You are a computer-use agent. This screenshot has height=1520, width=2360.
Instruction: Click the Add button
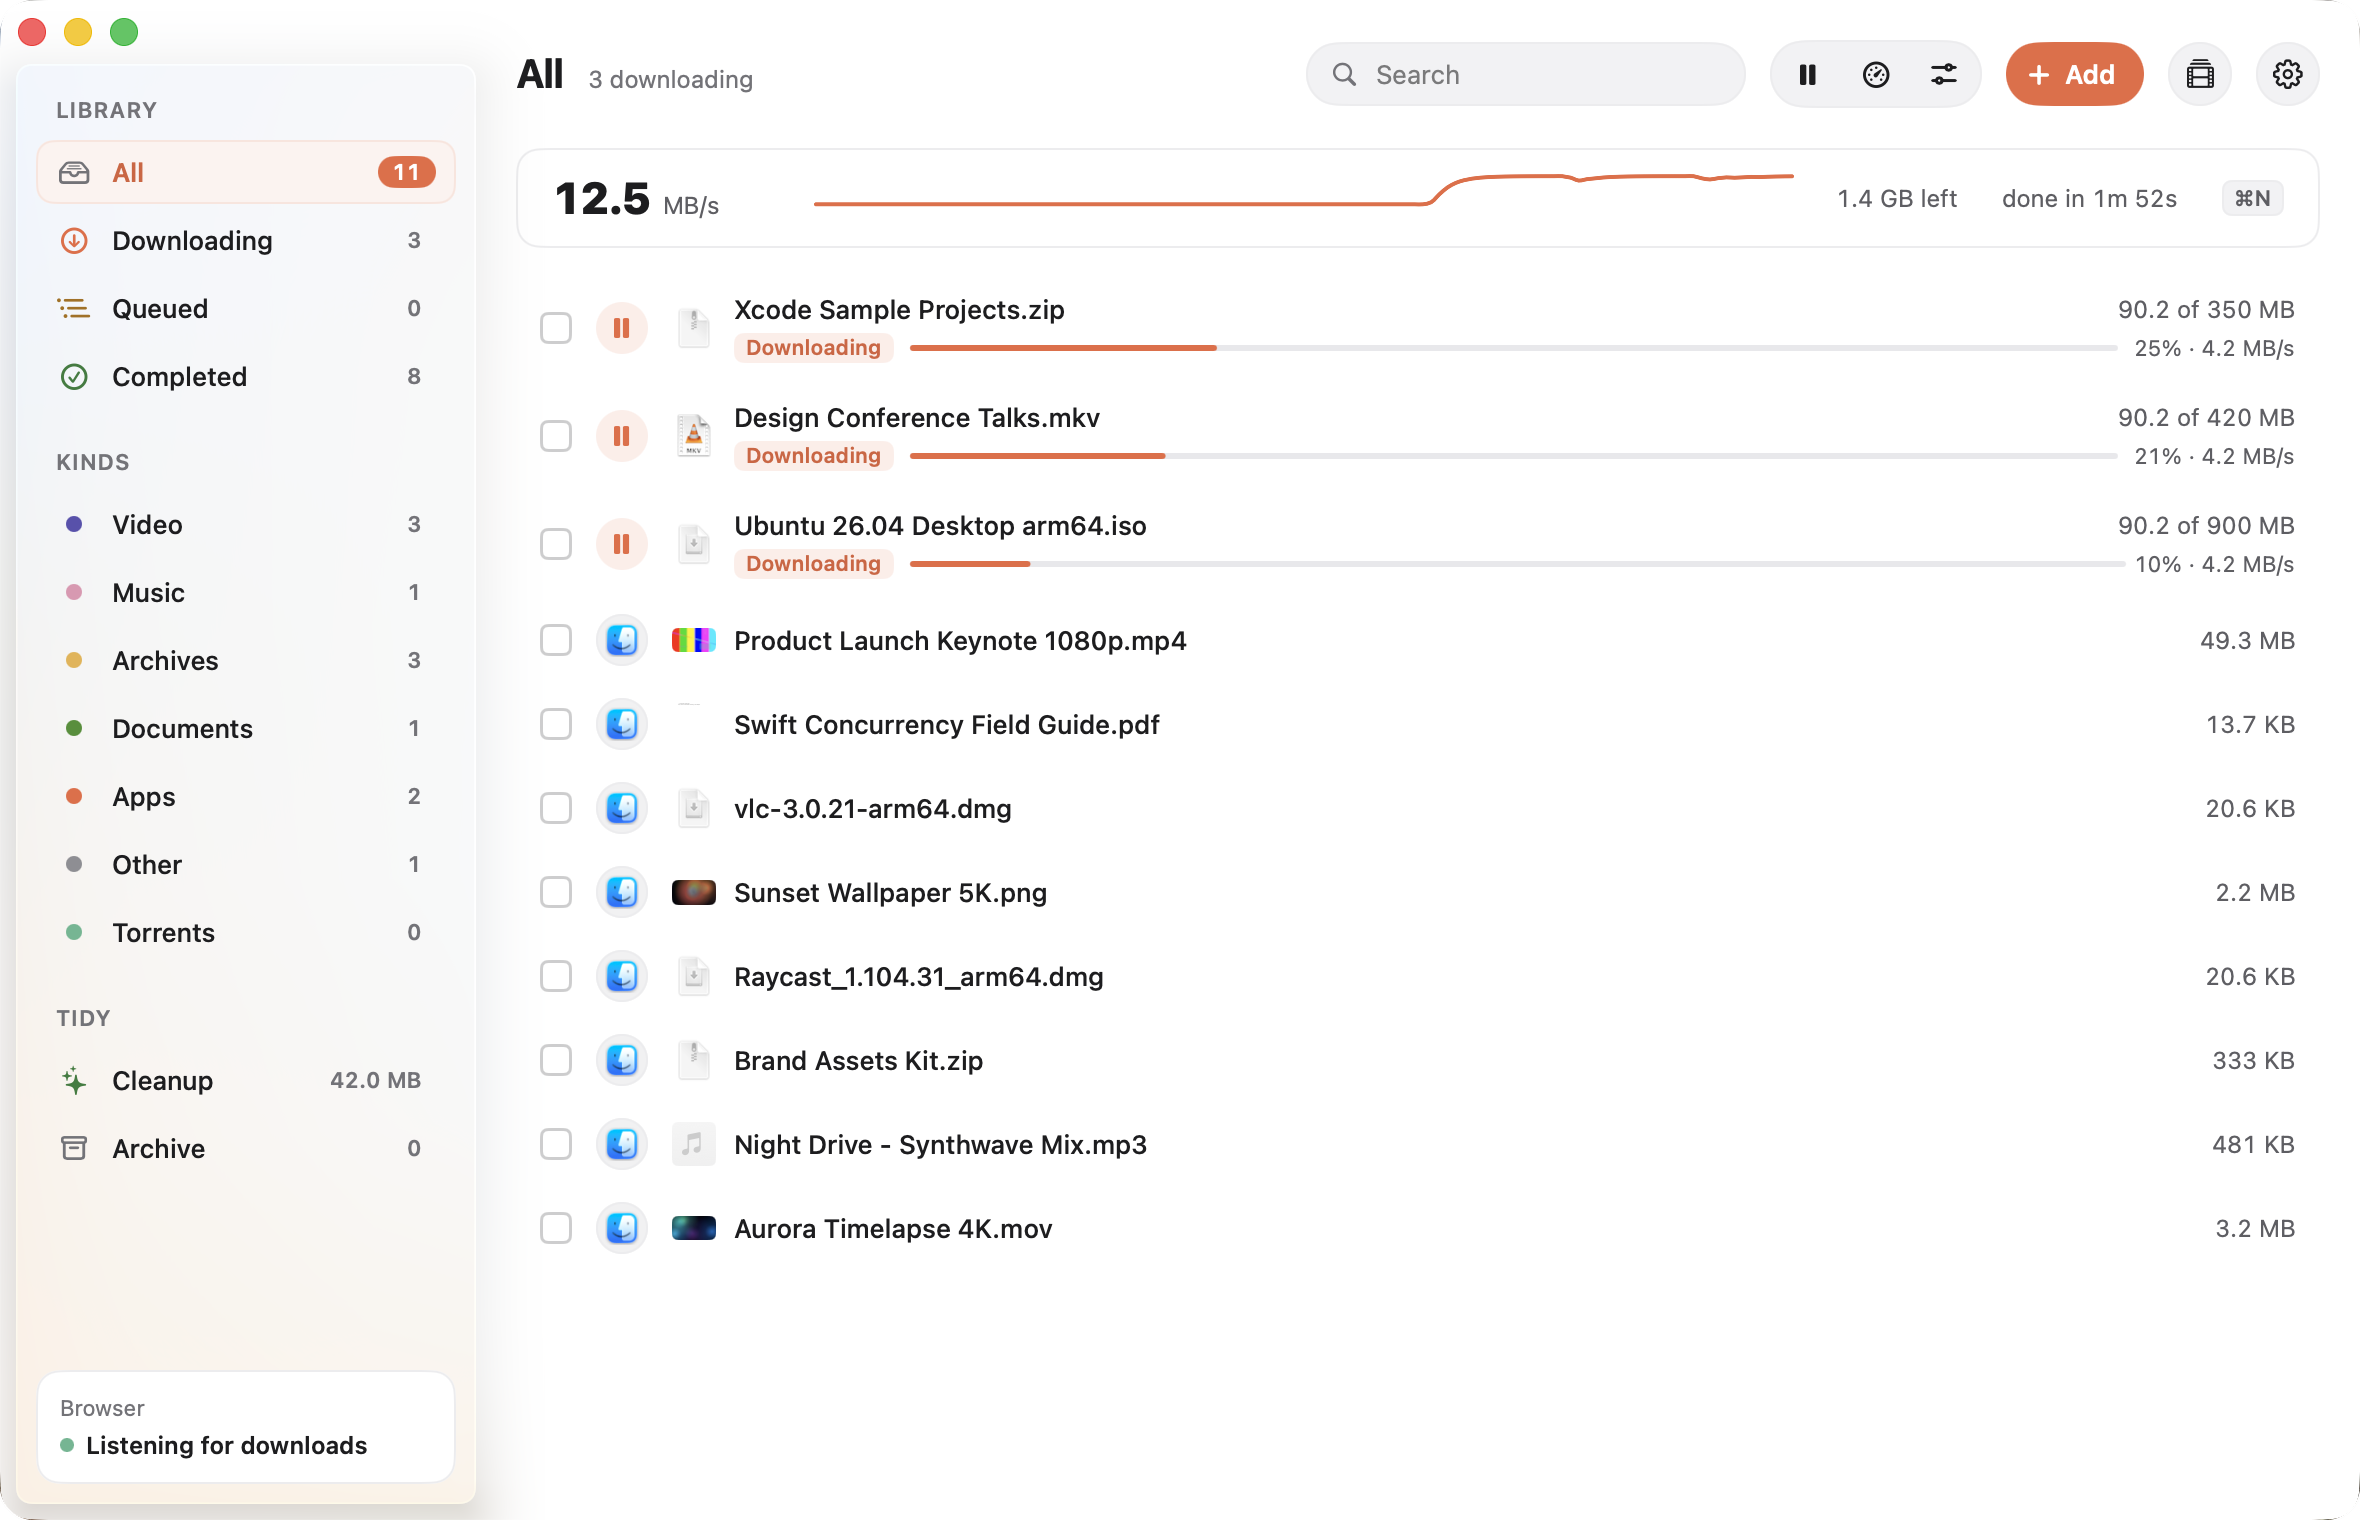pyautogui.click(x=2074, y=75)
